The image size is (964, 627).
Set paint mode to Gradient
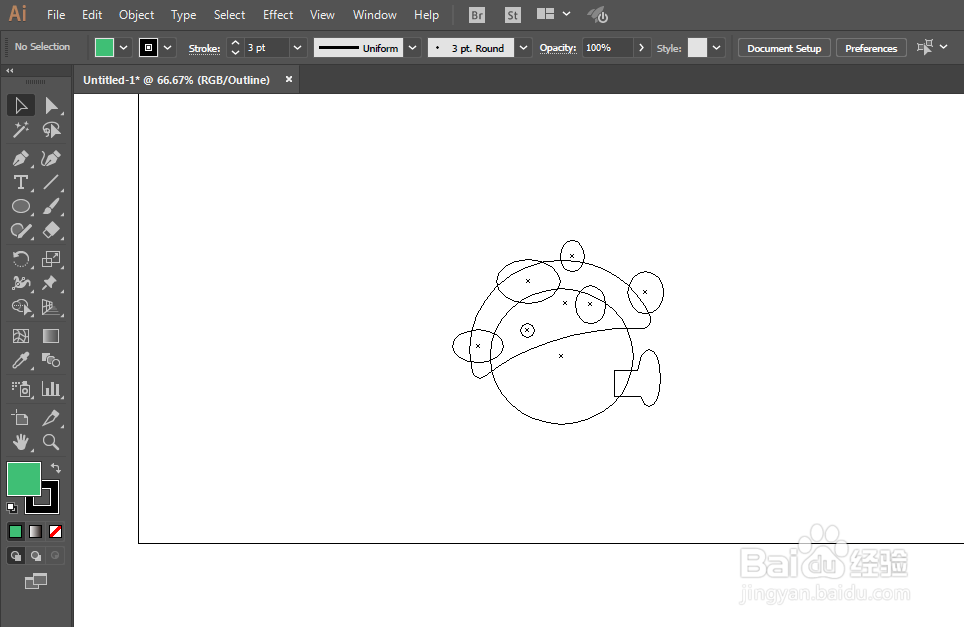36,531
